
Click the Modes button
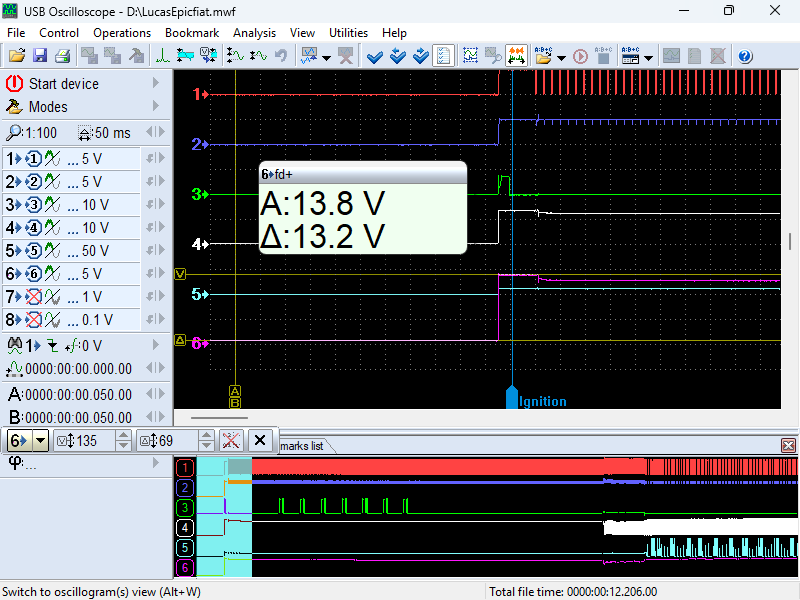[x=48, y=107]
